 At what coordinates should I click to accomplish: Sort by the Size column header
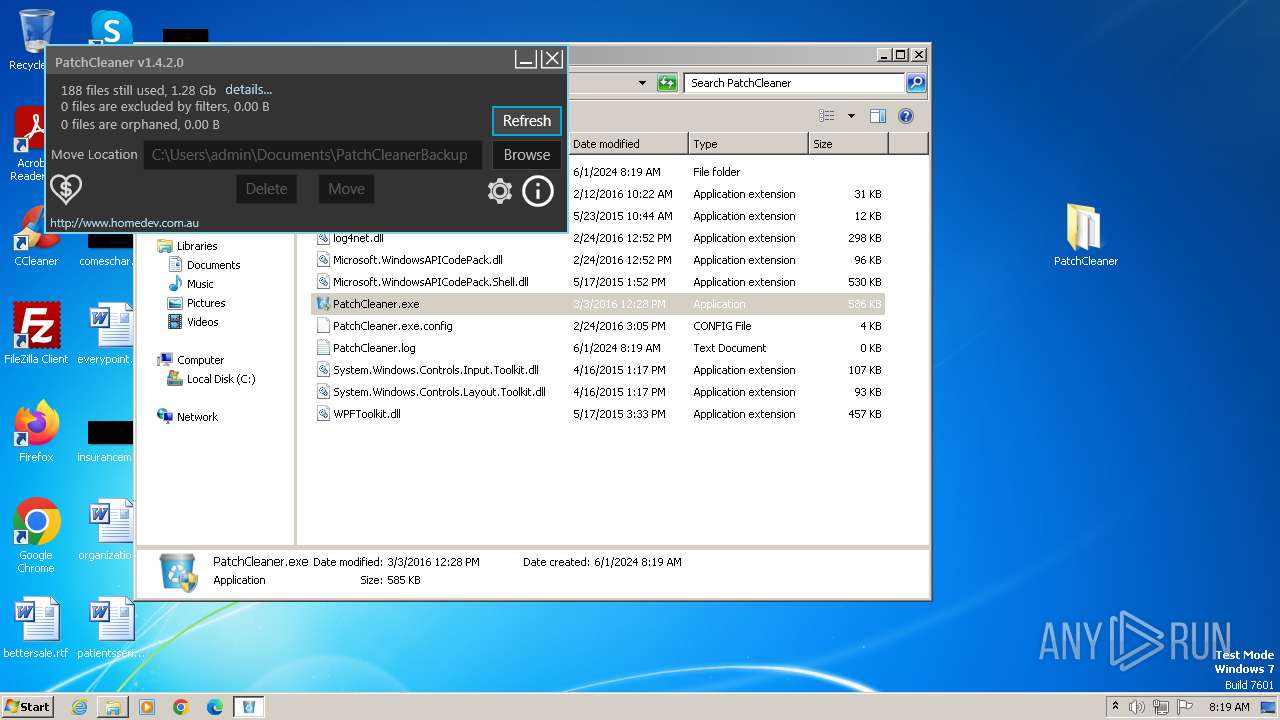(848, 144)
